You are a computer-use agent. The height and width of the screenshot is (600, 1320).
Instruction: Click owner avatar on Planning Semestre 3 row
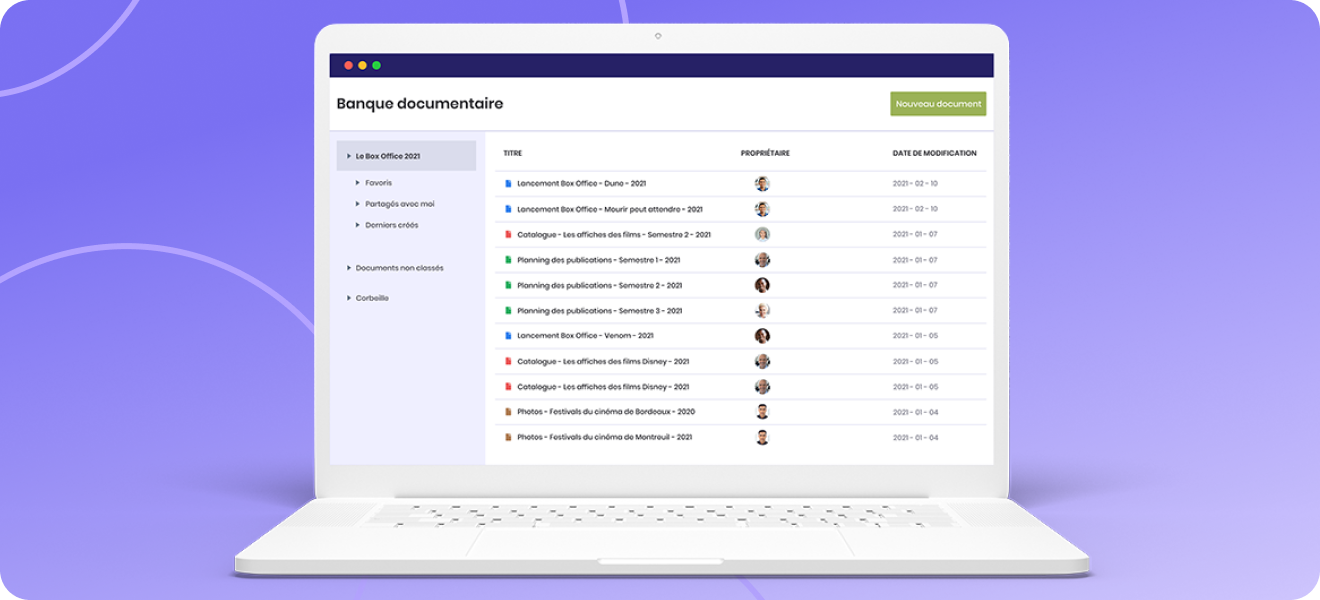coord(762,311)
